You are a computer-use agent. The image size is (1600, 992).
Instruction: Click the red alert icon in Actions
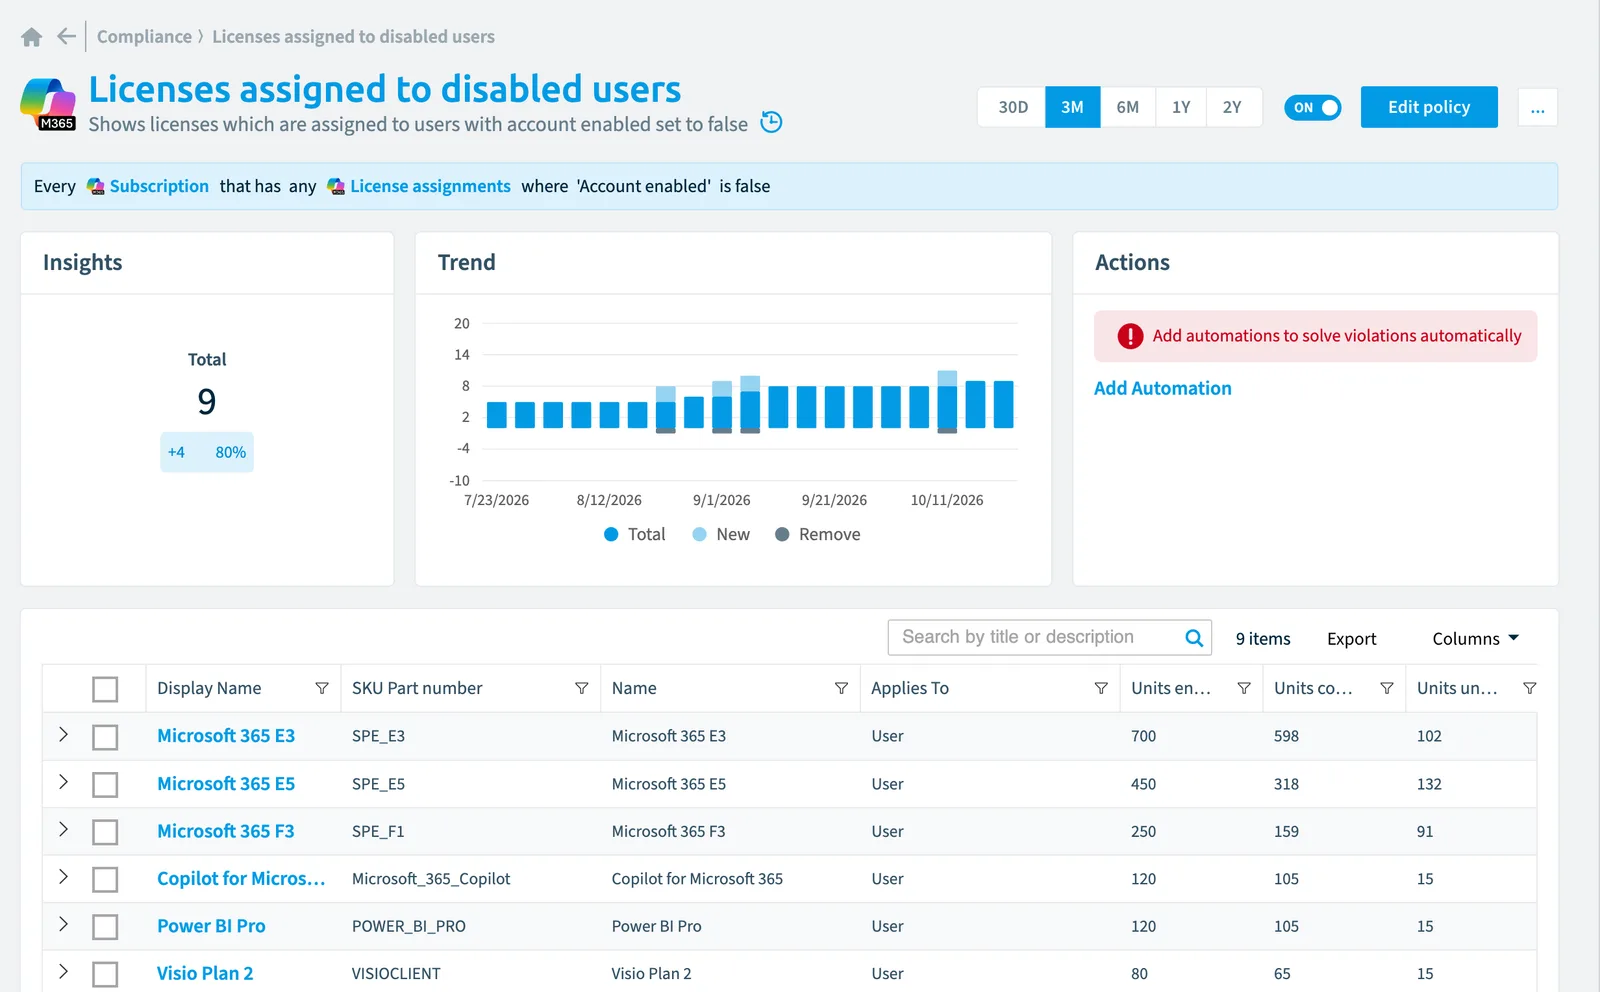(x=1130, y=336)
